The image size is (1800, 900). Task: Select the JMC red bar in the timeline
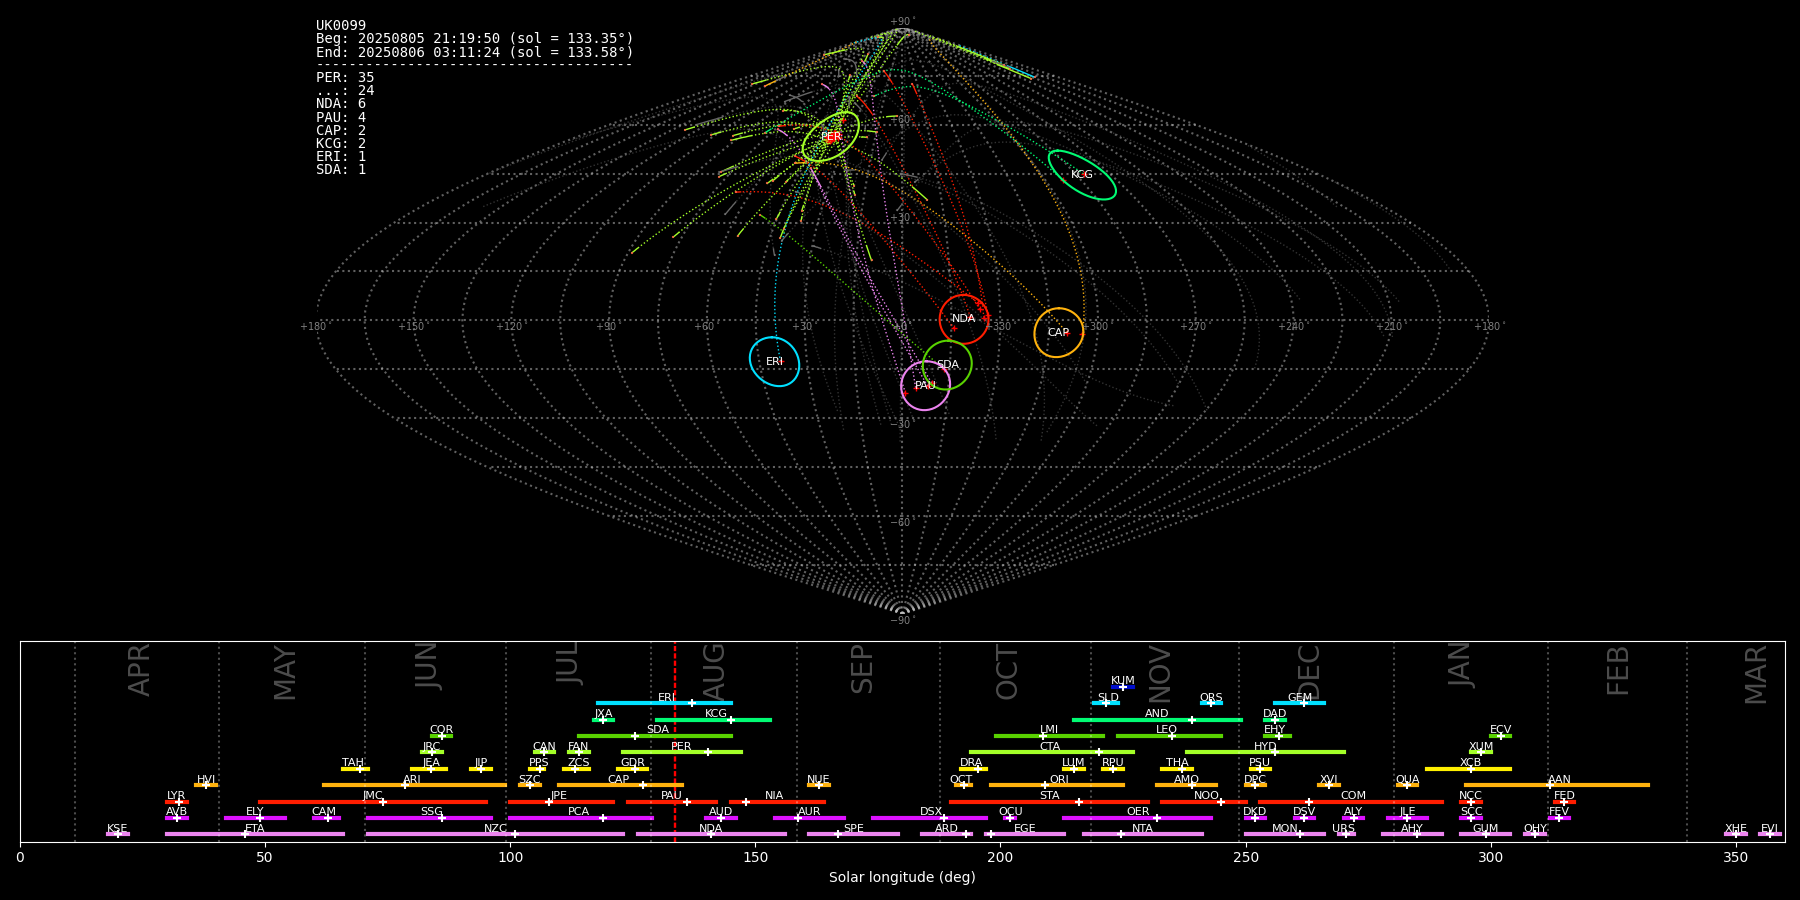[373, 802]
